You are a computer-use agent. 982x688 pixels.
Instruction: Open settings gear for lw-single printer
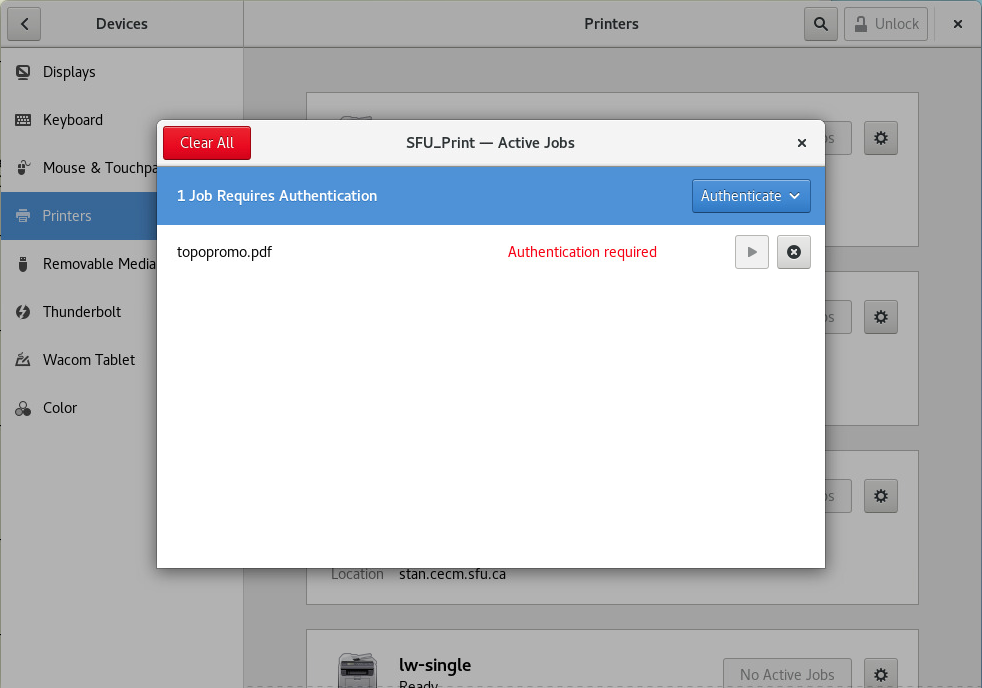[880, 674]
